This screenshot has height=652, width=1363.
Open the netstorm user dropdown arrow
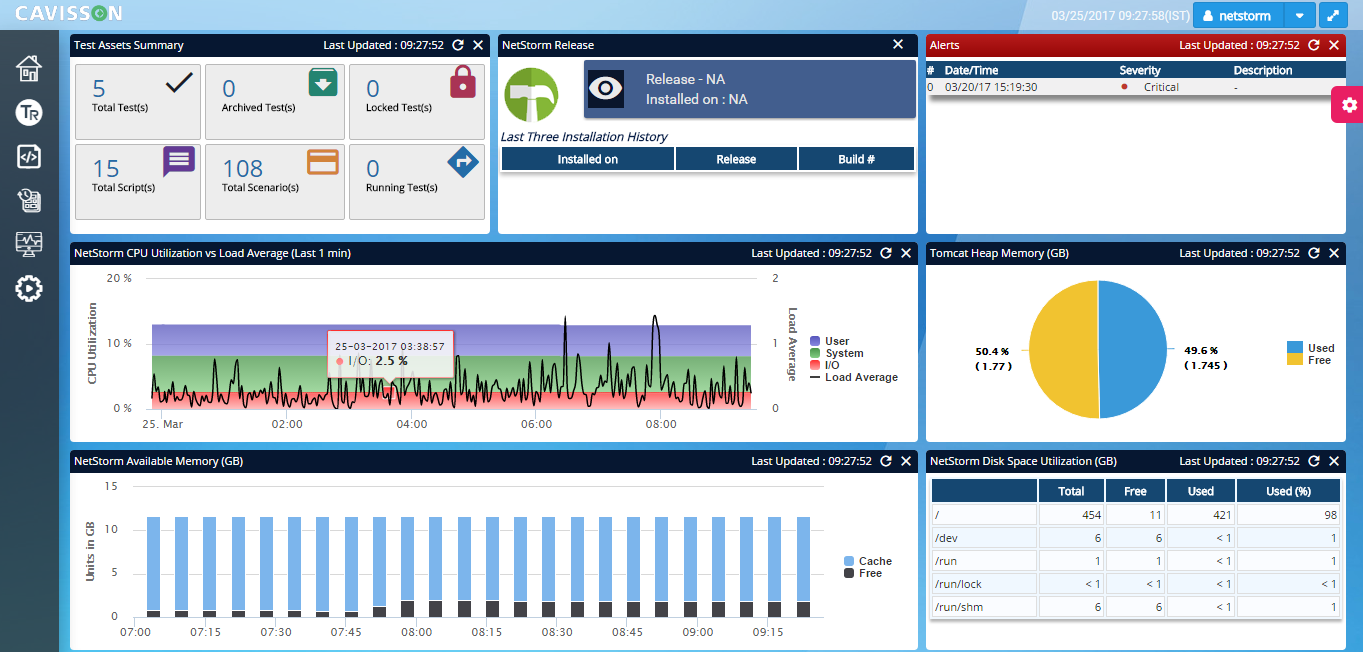1299,16
